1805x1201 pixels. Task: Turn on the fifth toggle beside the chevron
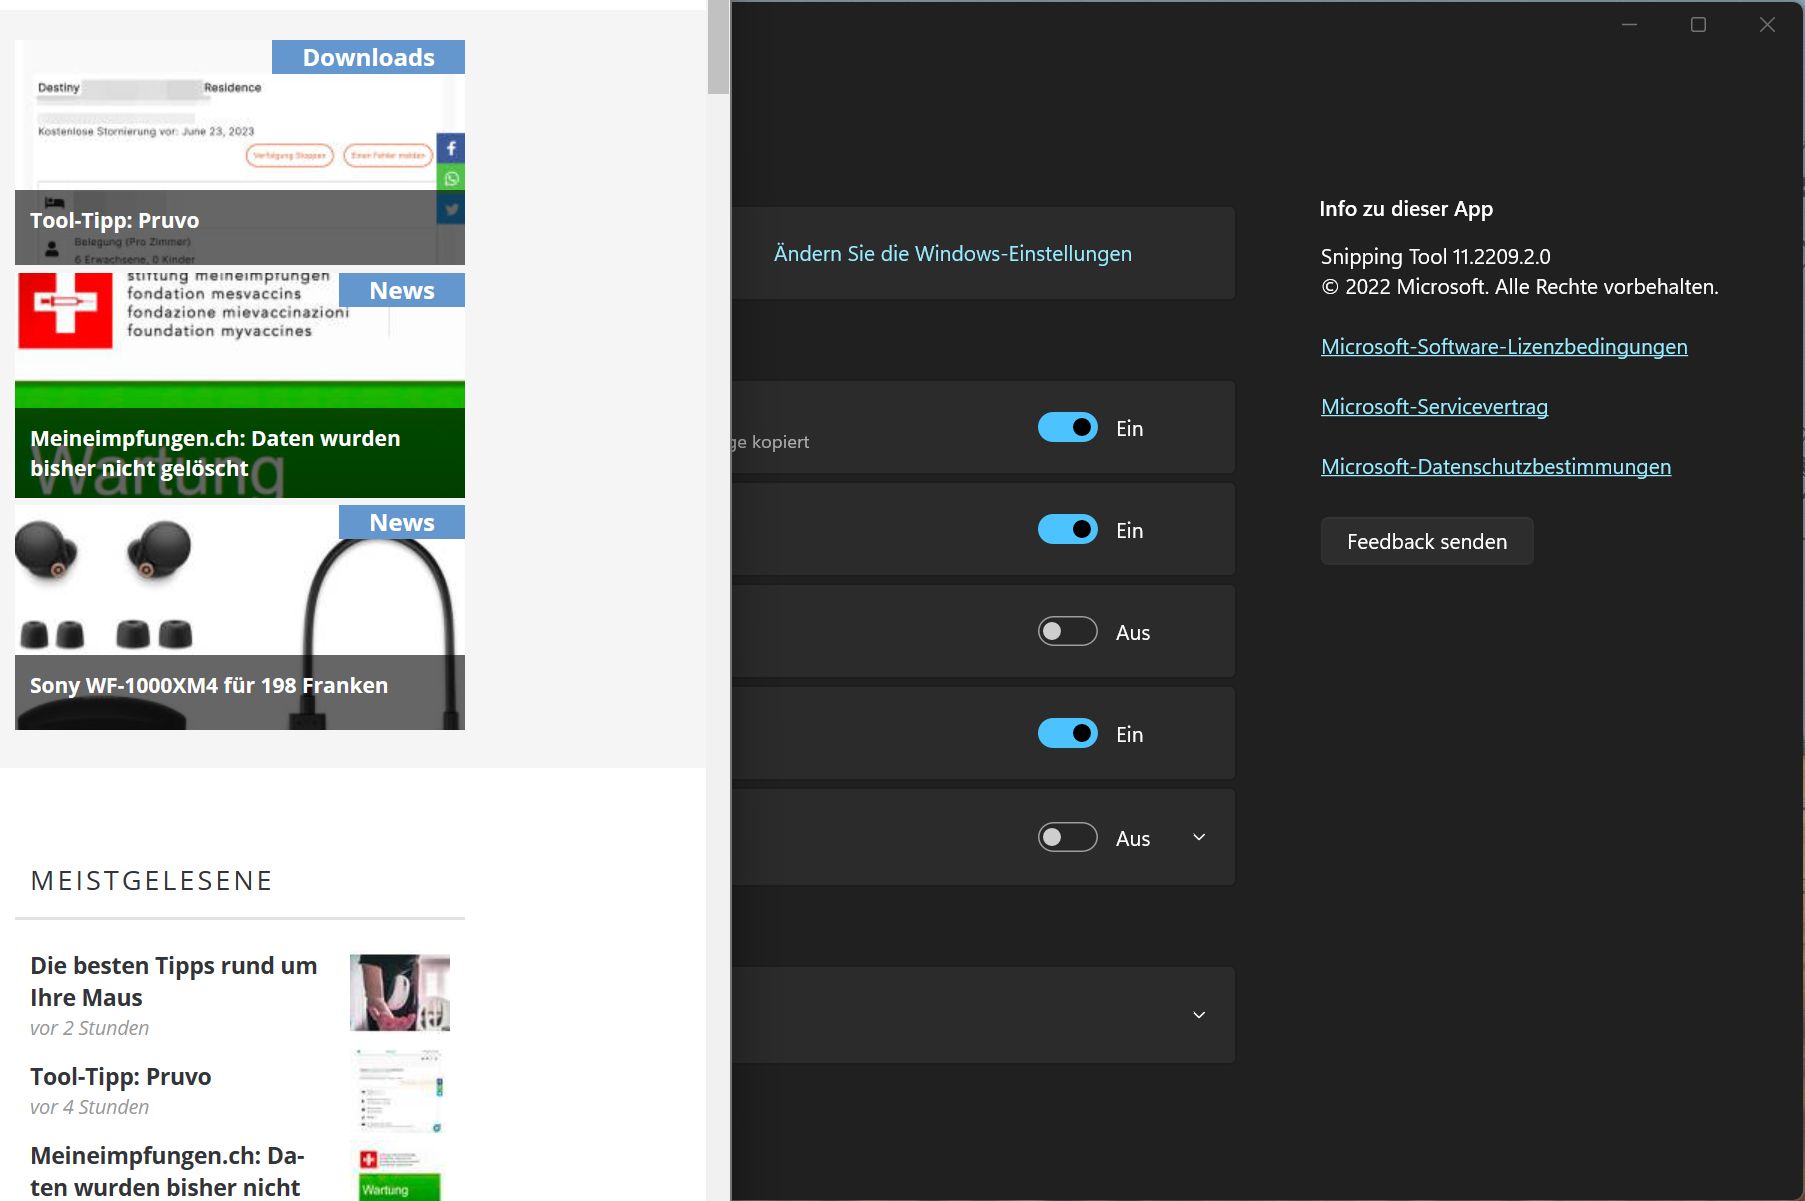click(1068, 837)
